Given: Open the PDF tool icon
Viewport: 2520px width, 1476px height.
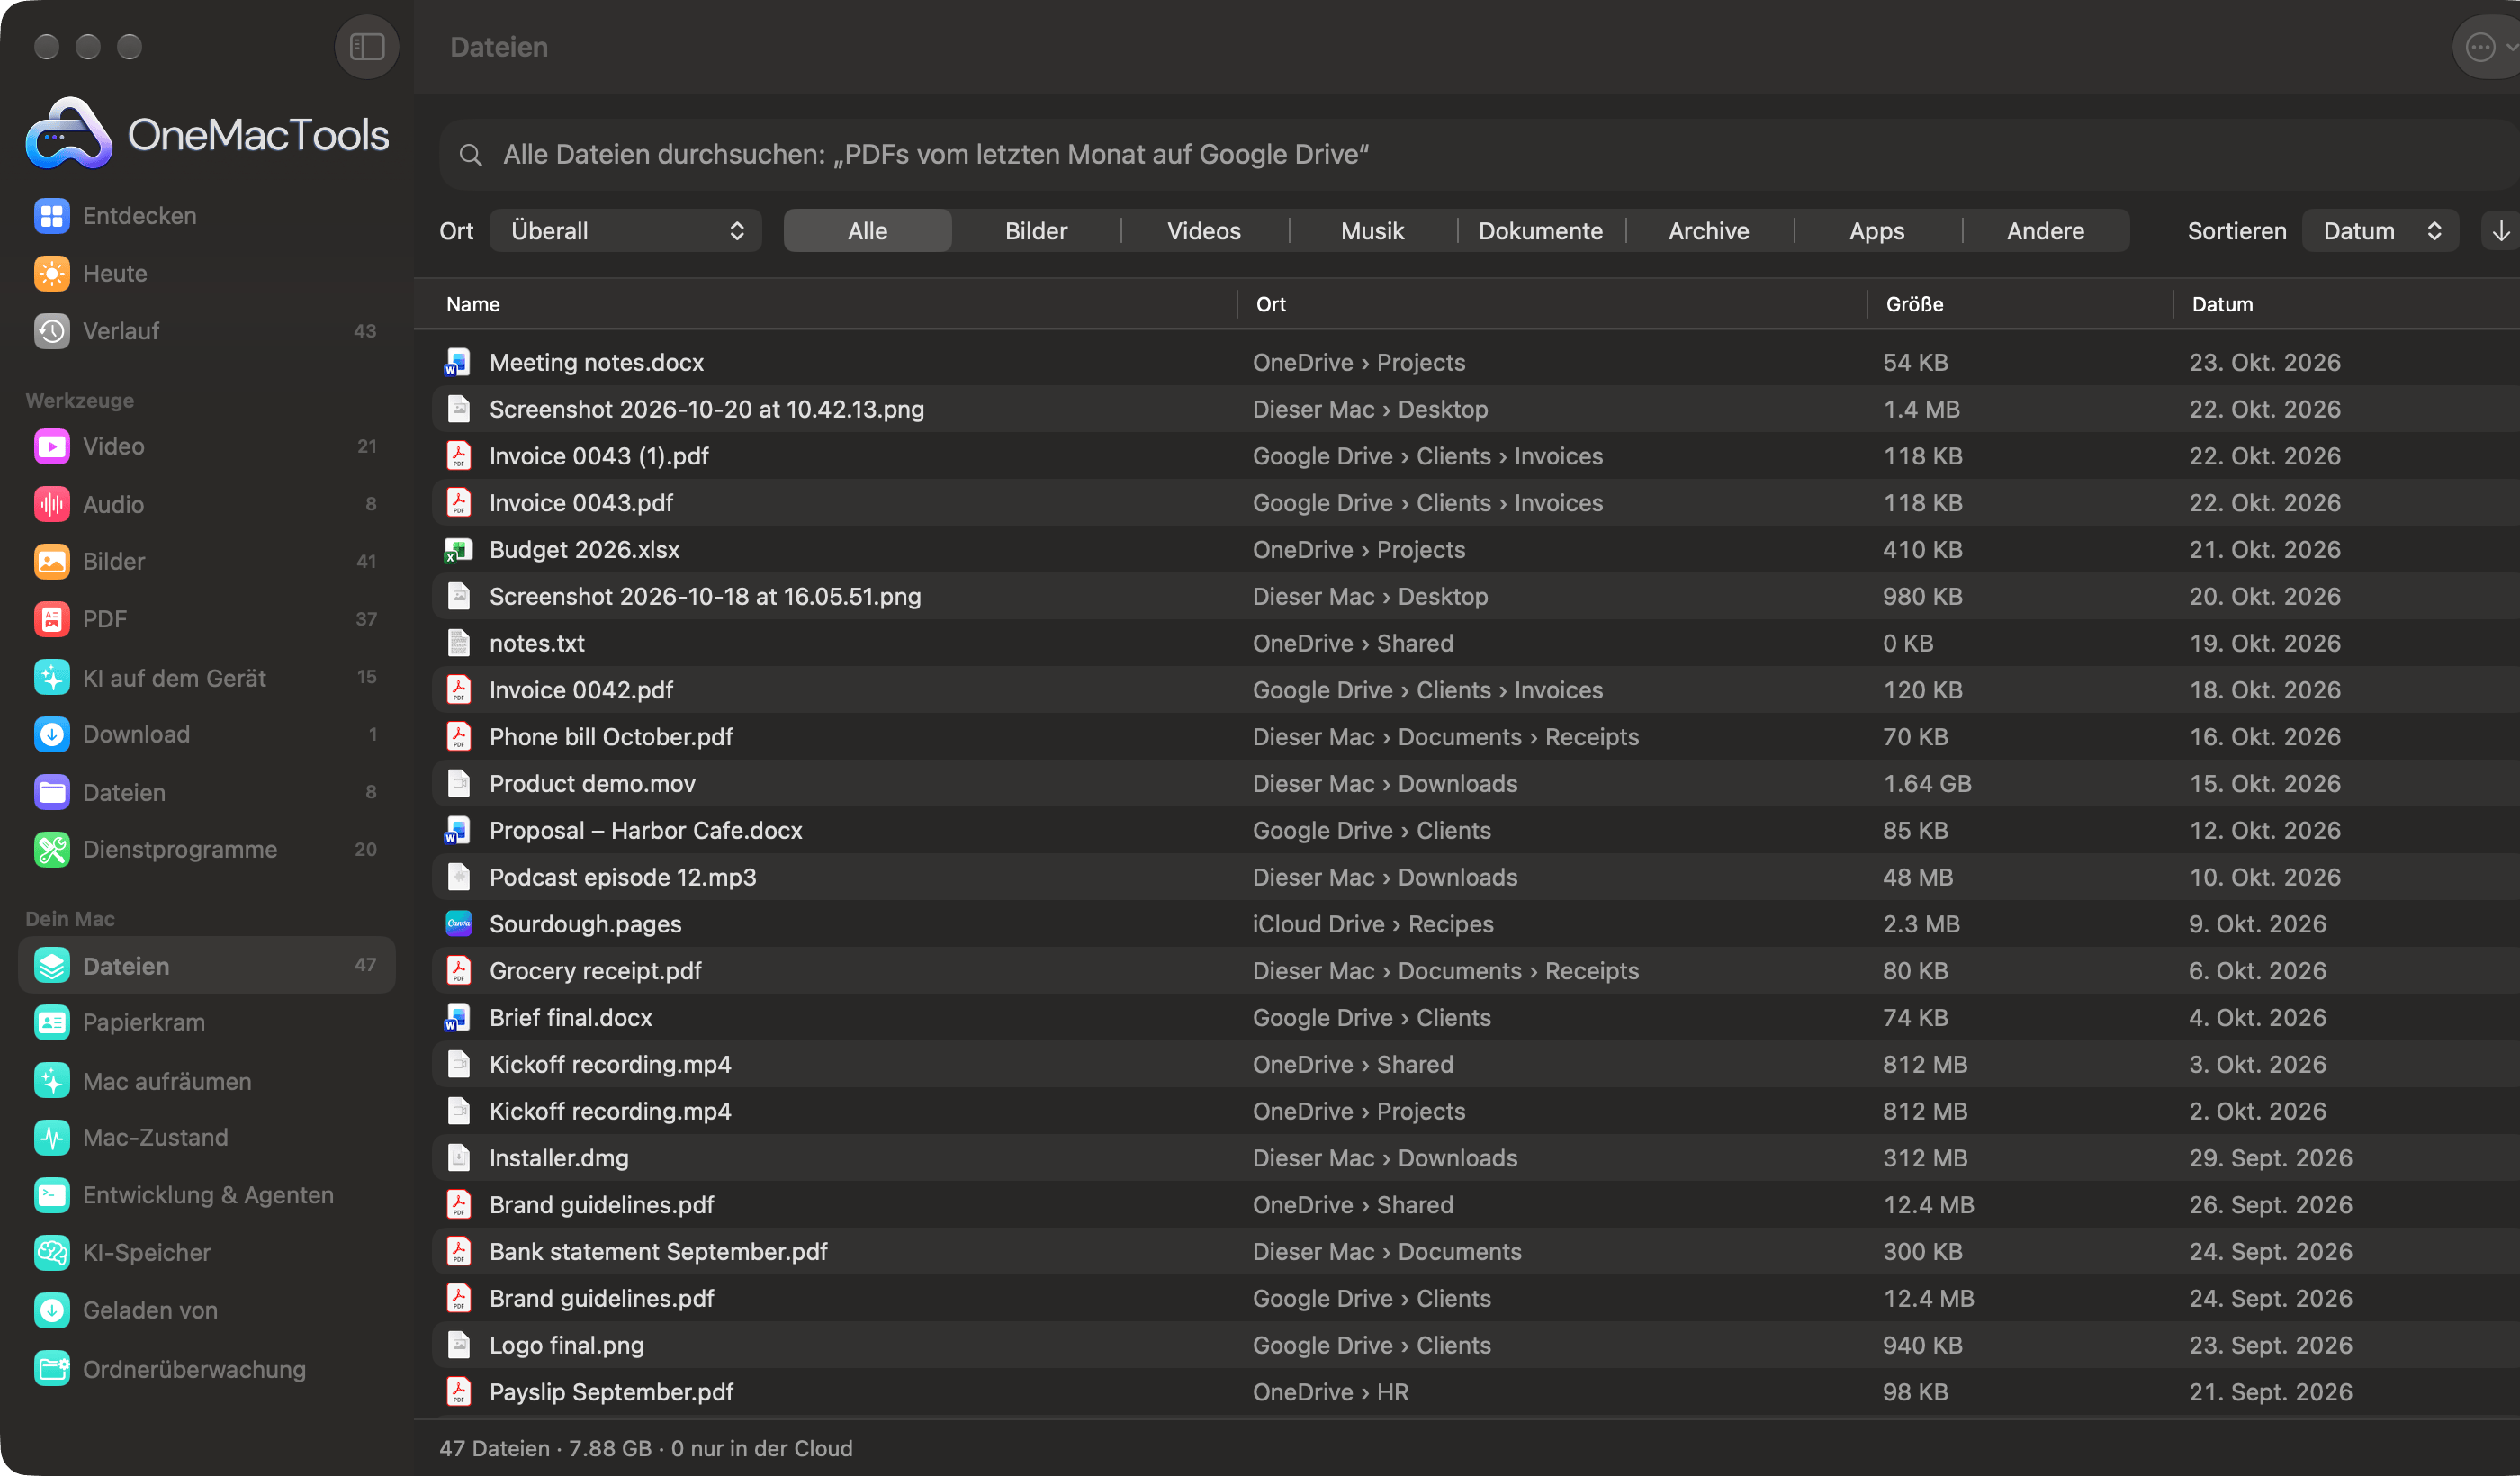Looking at the screenshot, I should (x=52, y=619).
